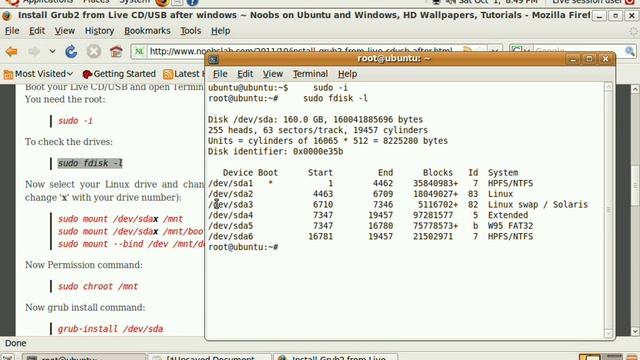Open the Getting Started bookmark

click(x=119, y=74)
